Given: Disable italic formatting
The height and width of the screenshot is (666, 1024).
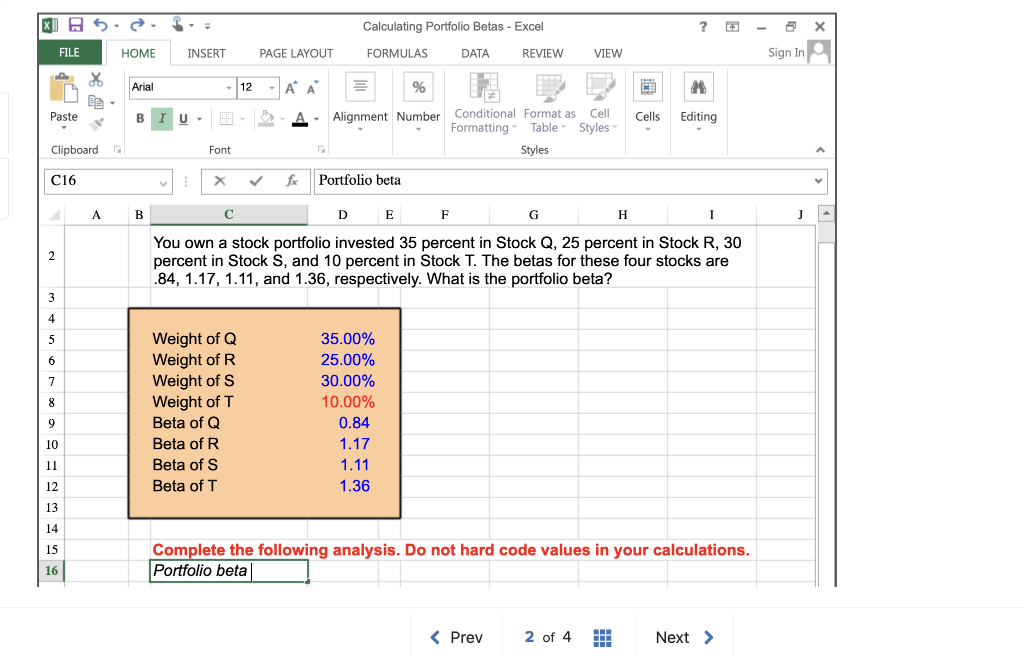Looking at the screenshot, I should (161, 118).
